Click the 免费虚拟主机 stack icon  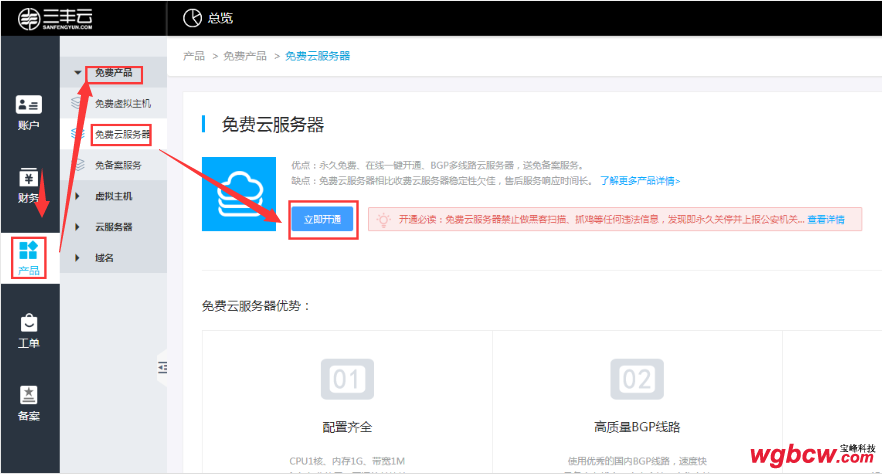(78, 103)
